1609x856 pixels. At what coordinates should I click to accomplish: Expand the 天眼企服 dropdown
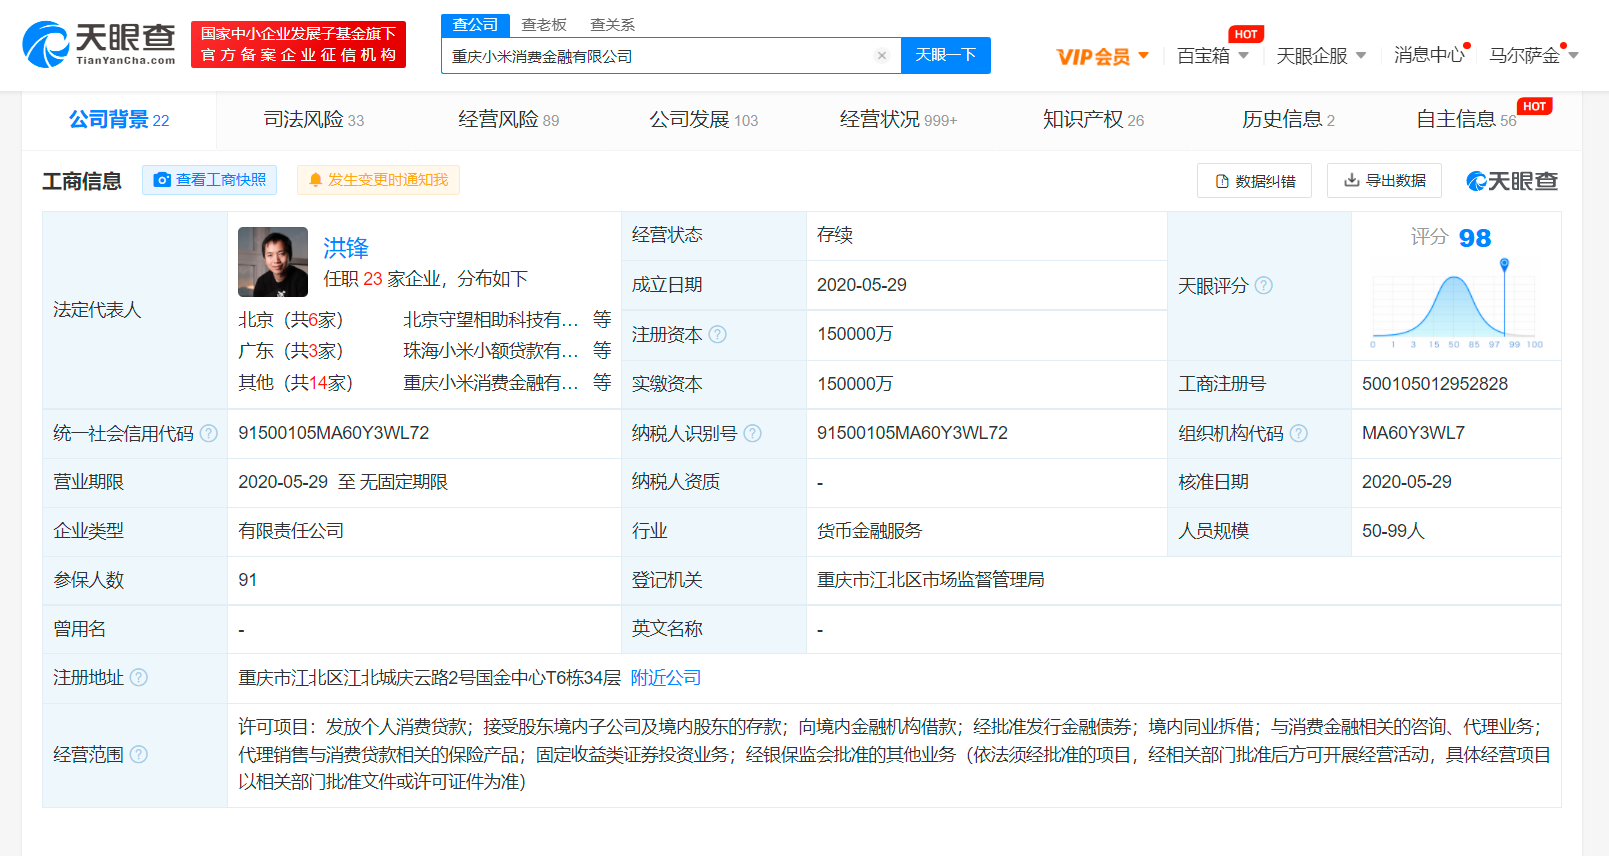(1320, 56)
